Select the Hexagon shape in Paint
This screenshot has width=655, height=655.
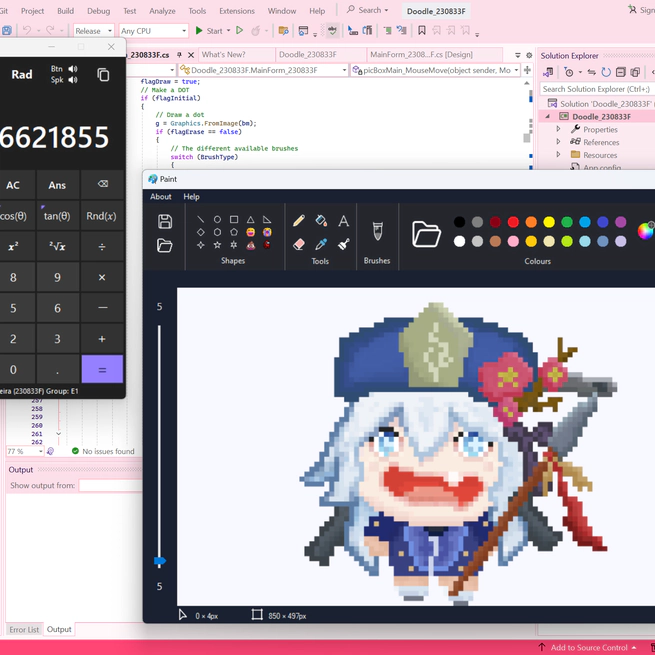point(217,232)
